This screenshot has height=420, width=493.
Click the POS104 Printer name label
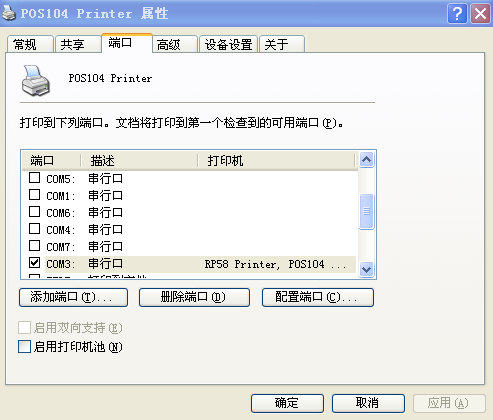110,79
